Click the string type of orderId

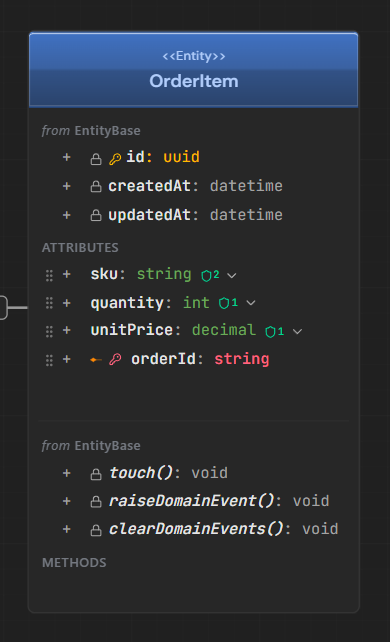click(242, 359)
